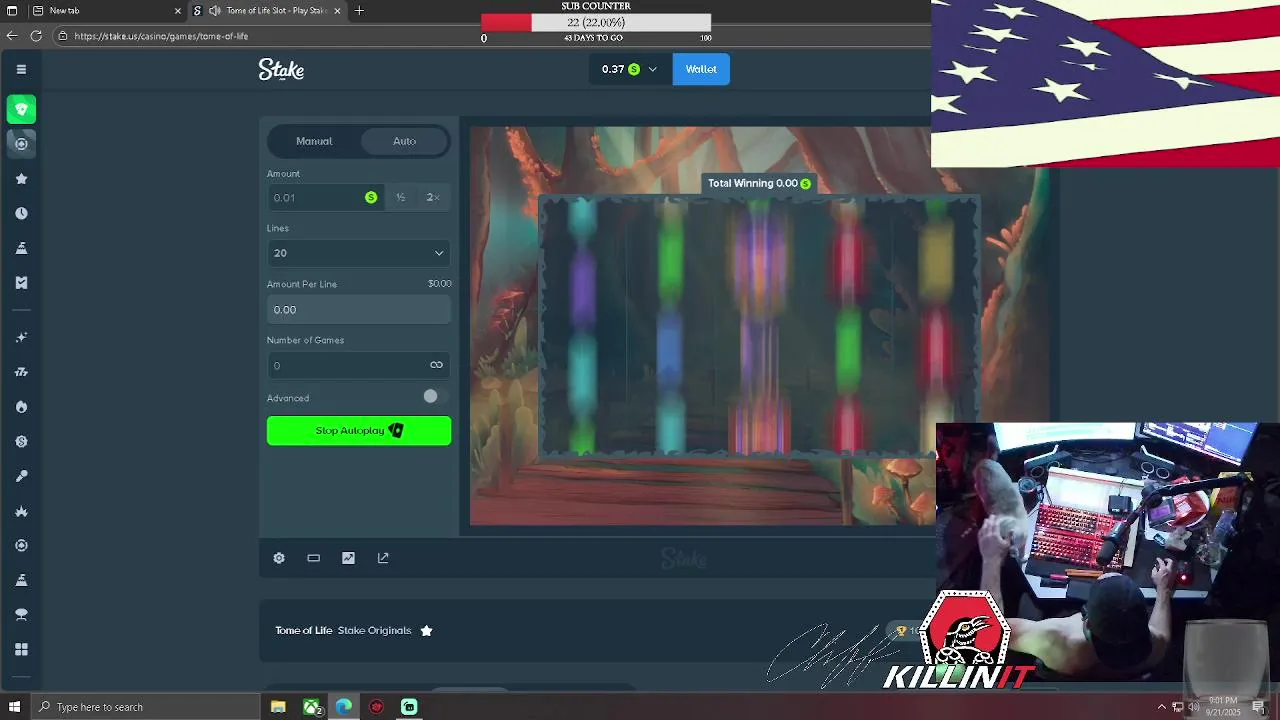Halve the bet with ½ button

pos(400,197)
